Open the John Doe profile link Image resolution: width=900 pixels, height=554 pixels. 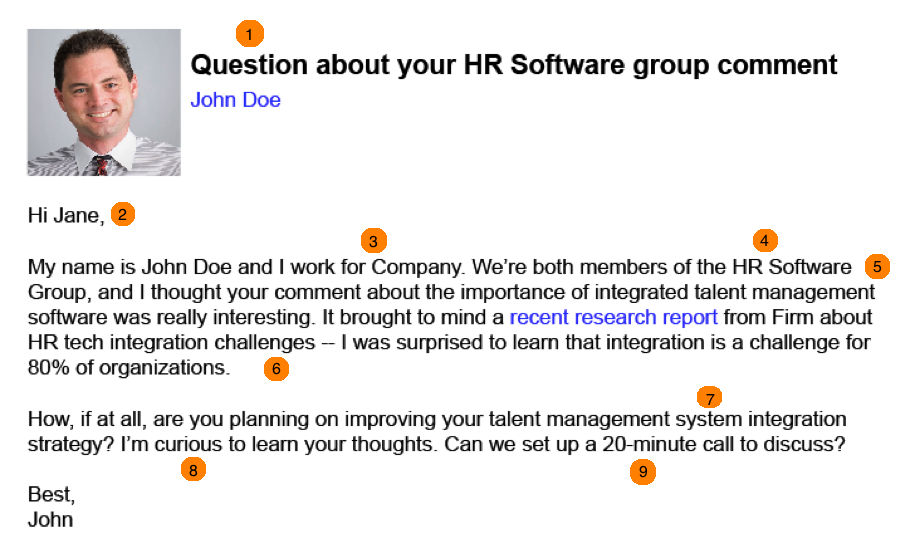tap(235, 100)
